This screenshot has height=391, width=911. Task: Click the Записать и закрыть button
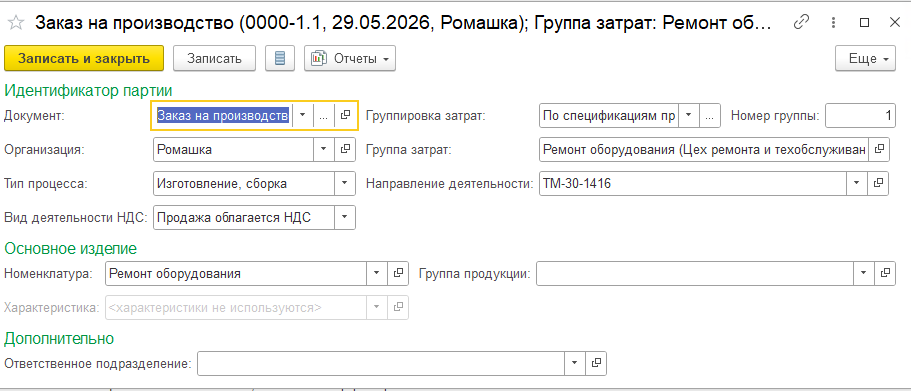click(84, 59)
